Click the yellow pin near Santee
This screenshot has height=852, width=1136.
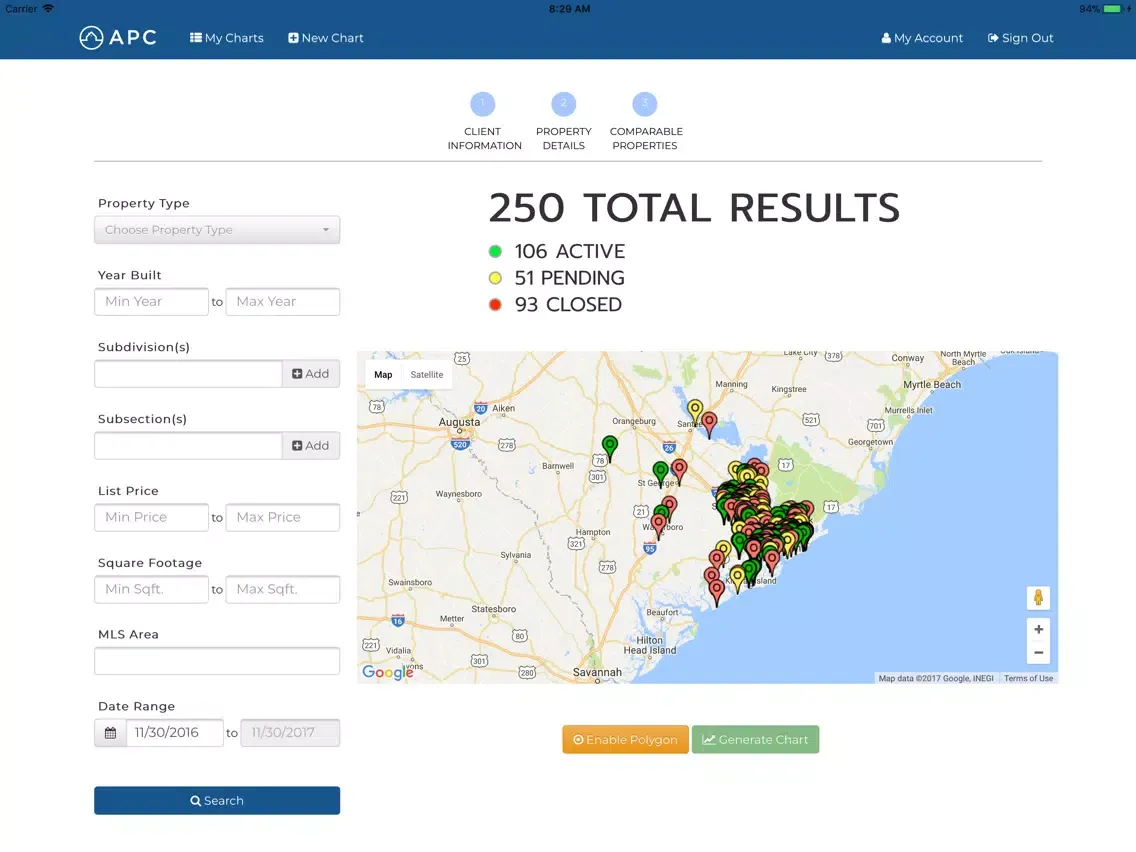point(695,409)
